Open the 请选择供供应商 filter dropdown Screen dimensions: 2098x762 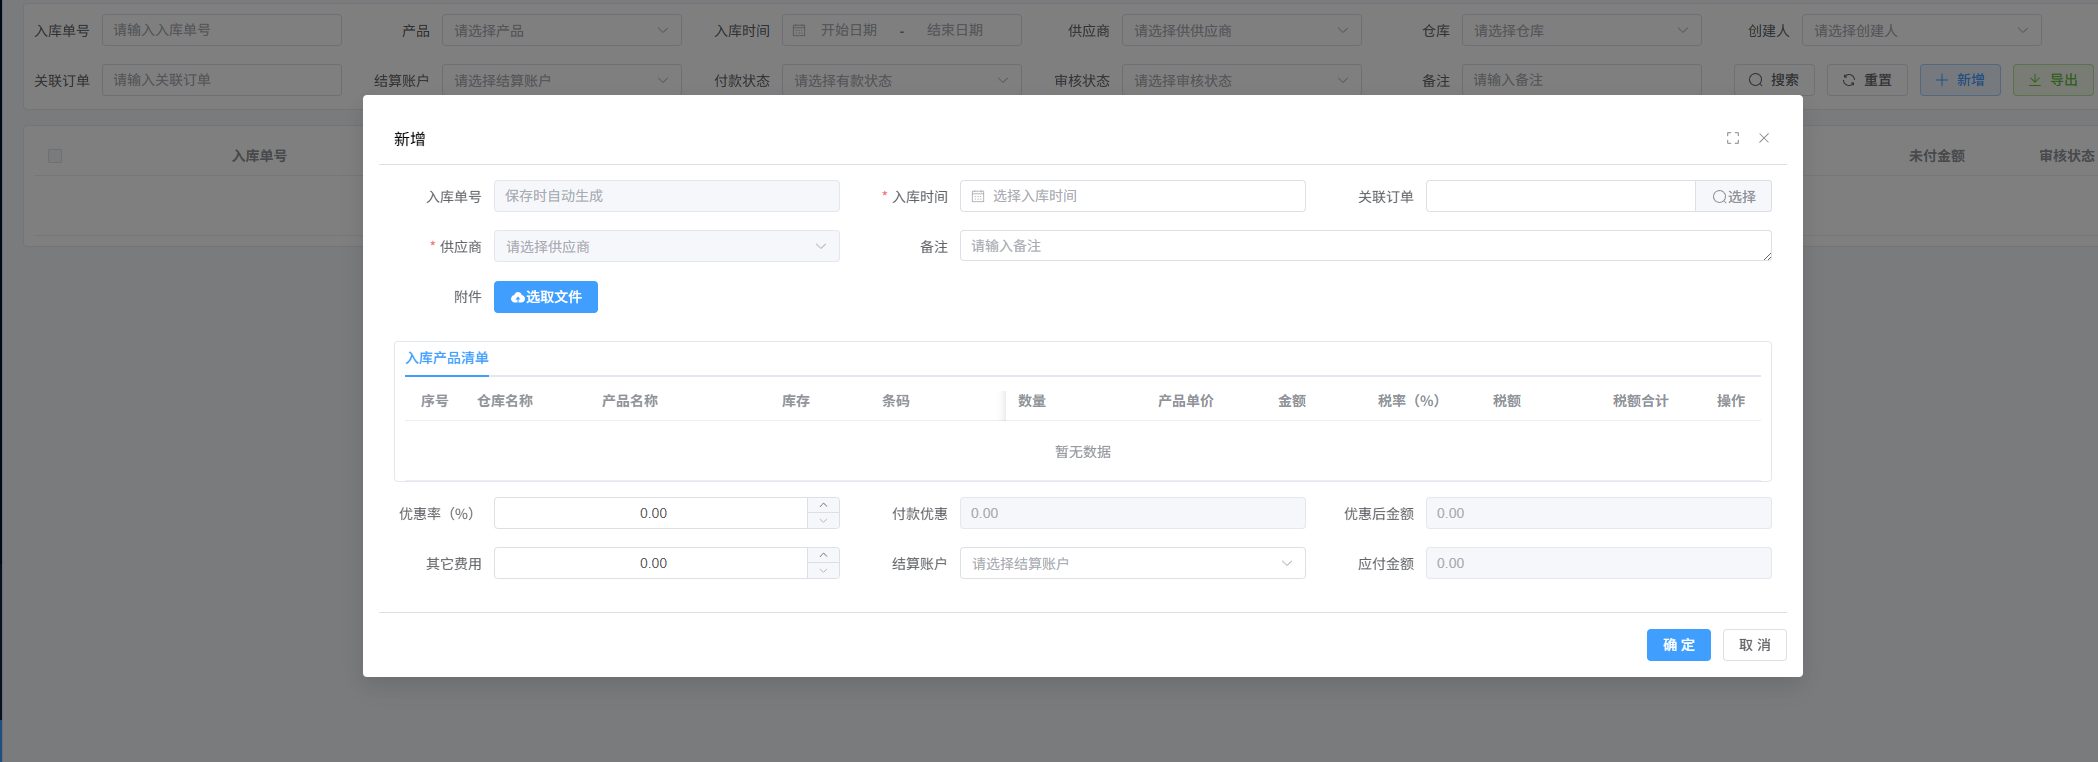tap(1242, 30)
